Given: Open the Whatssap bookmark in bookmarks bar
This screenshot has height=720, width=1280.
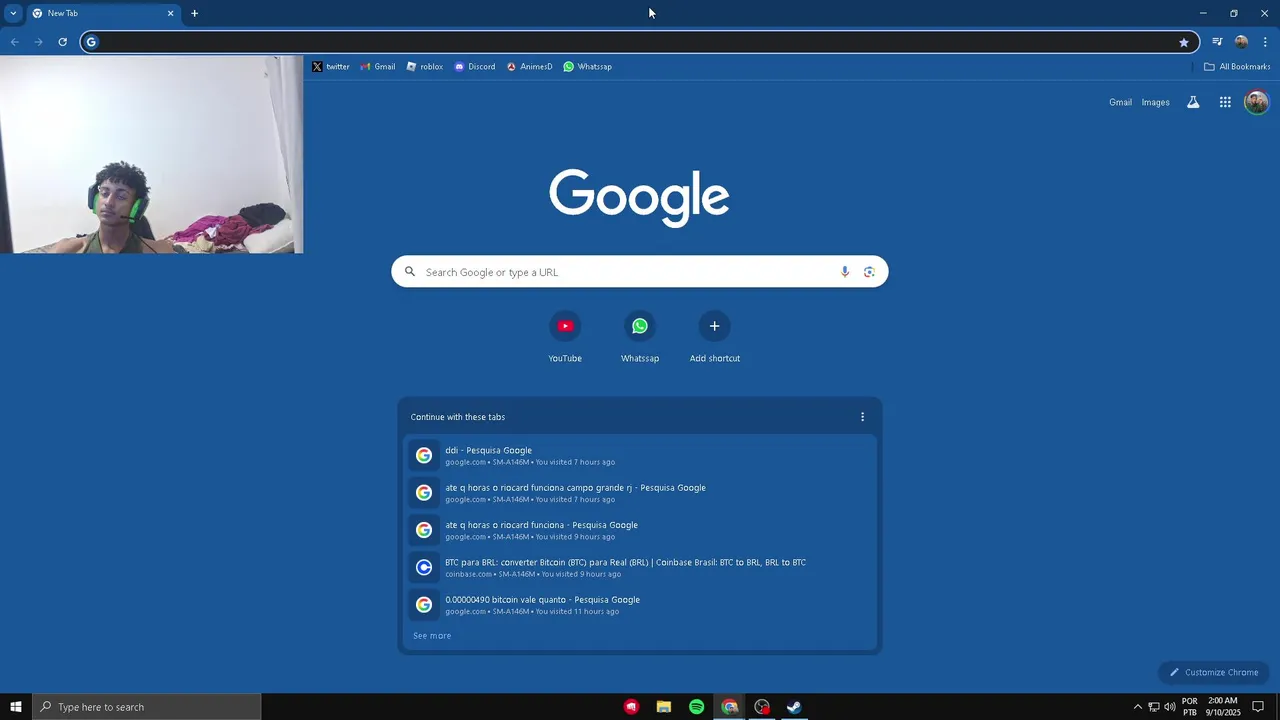Looking at the screenshot, I should (588, 67).
